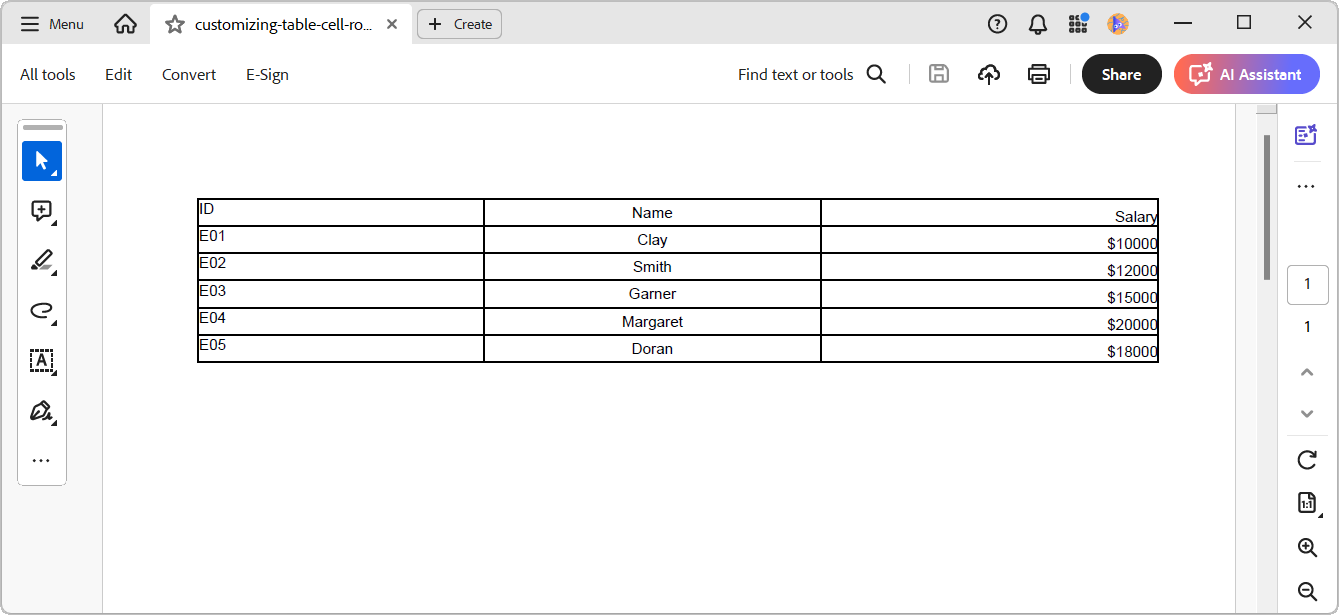Click the Share button
The width and height of the screenshot is (1339, 615).
pos(1122,74)
